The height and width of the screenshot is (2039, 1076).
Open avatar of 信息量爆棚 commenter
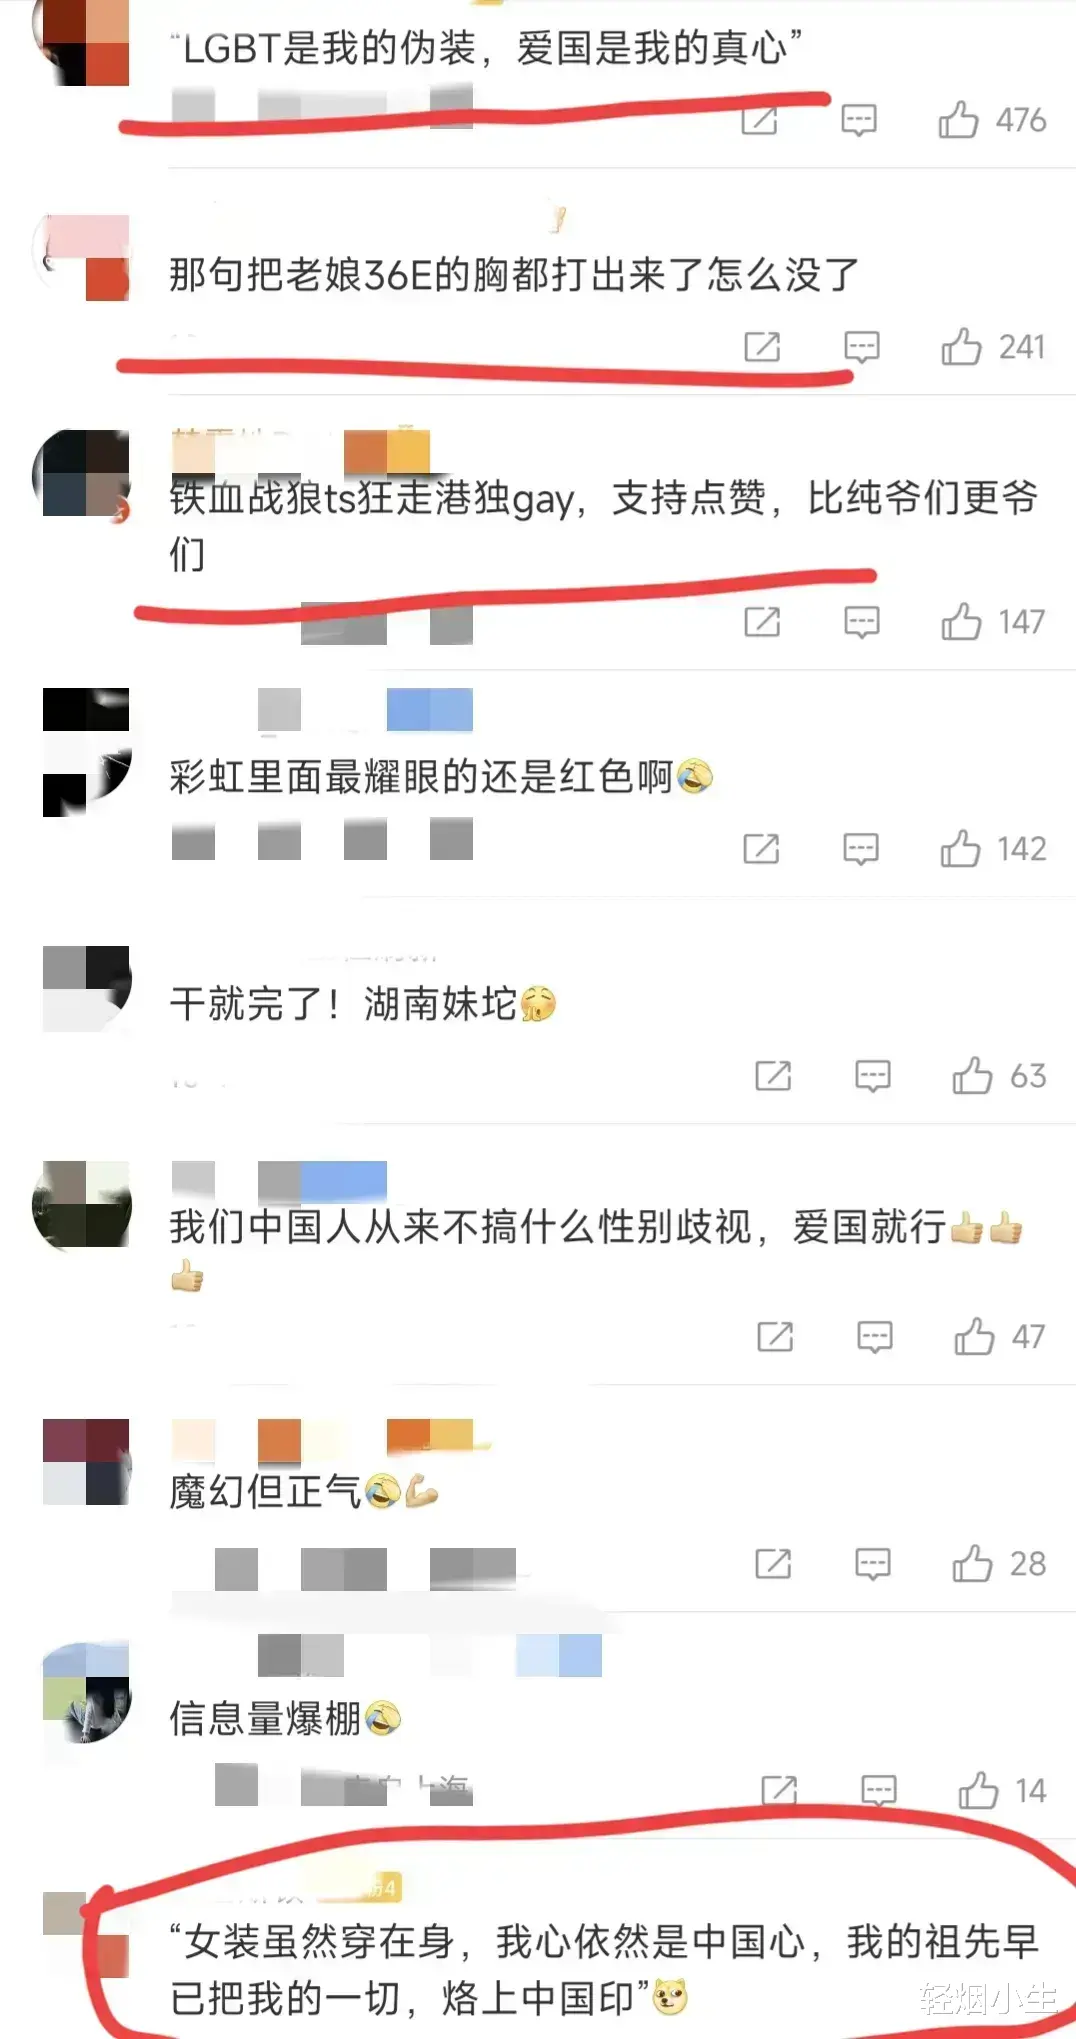pyautogui.click(x=85, y=1691)
